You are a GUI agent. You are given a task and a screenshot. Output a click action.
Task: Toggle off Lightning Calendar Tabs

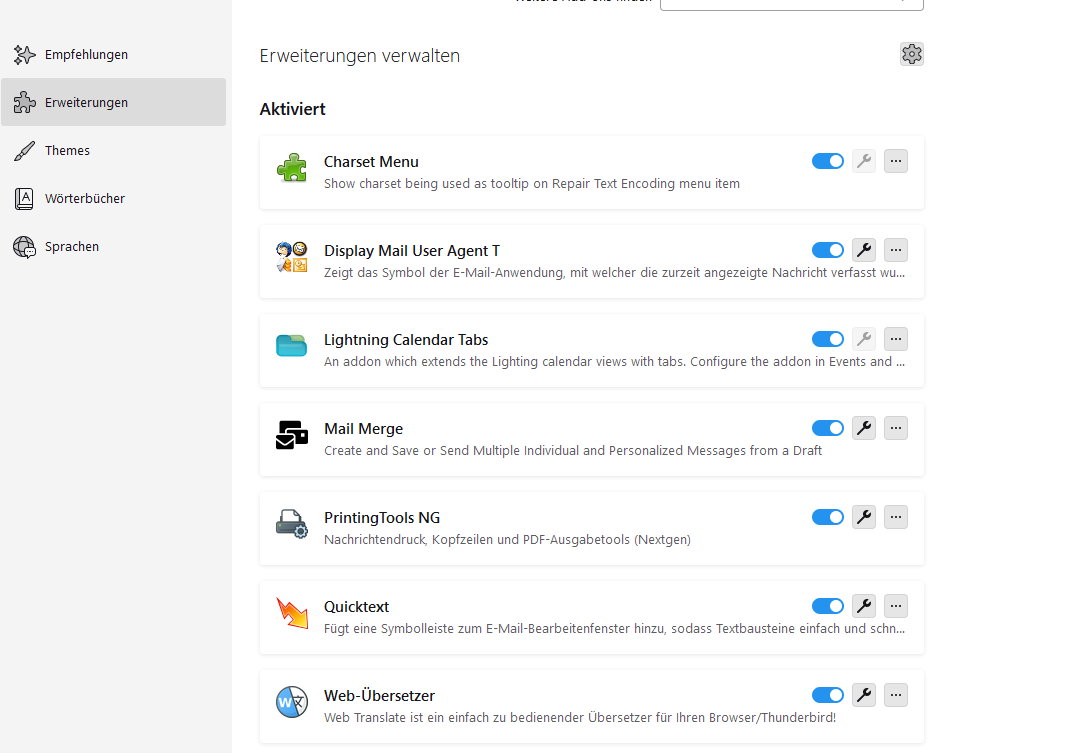coord(828,339)
